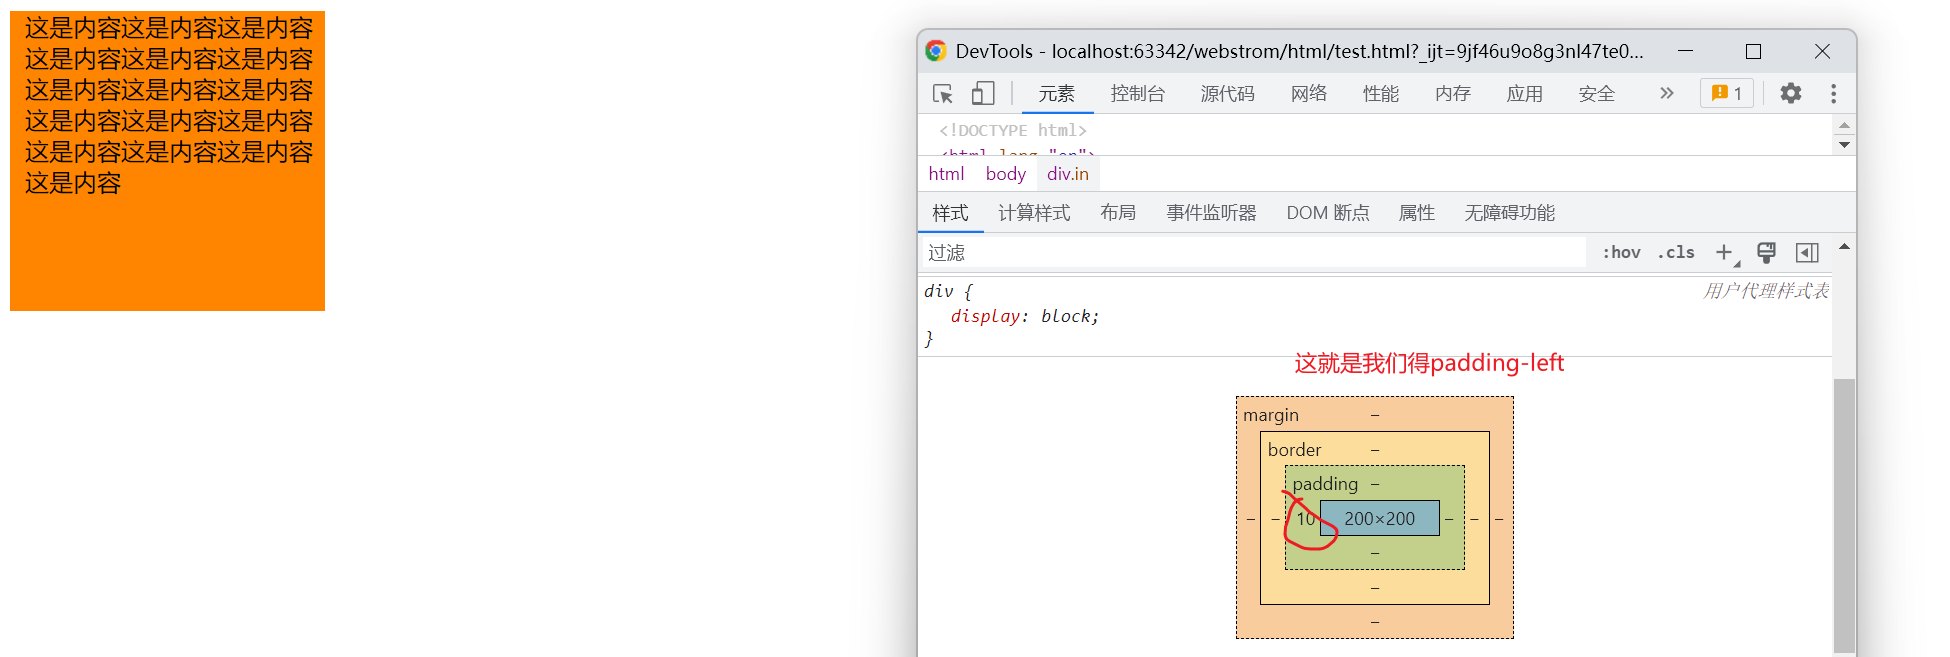Select the body breadcrumb element

1005,174
